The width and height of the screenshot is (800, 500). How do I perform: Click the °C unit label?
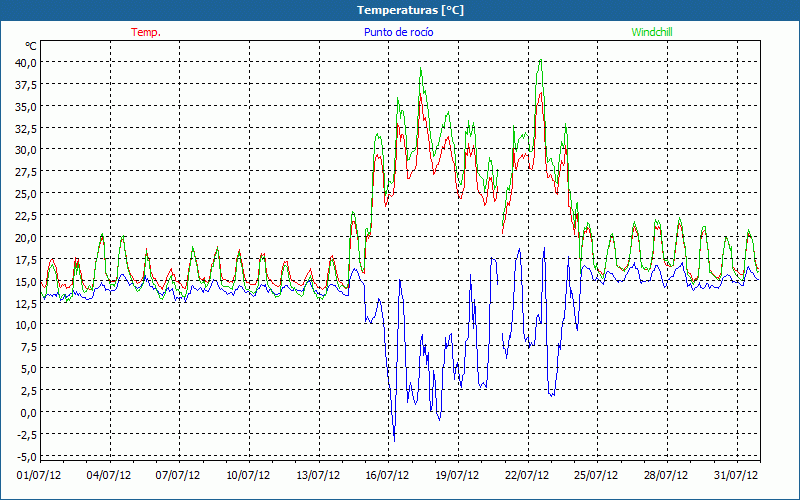pos(31,46)
